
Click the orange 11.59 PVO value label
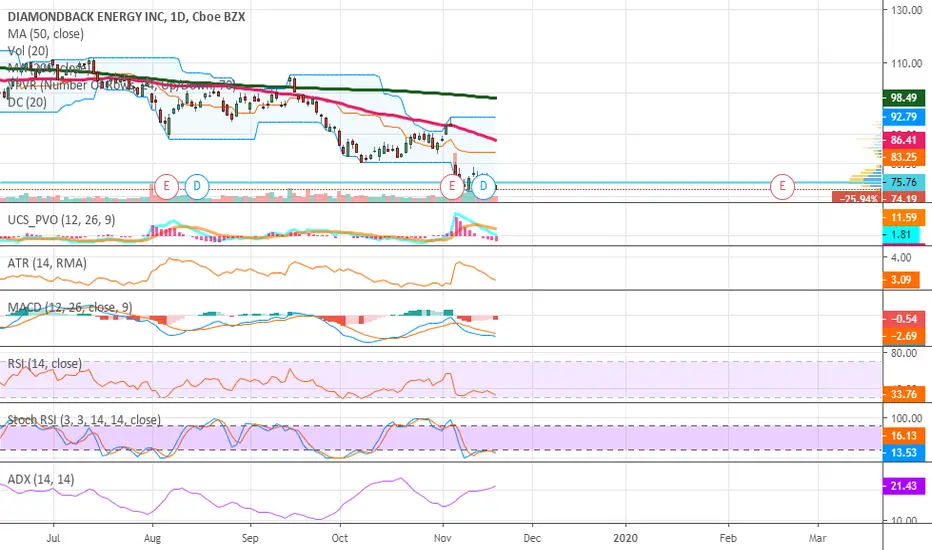tap(903, 218)
